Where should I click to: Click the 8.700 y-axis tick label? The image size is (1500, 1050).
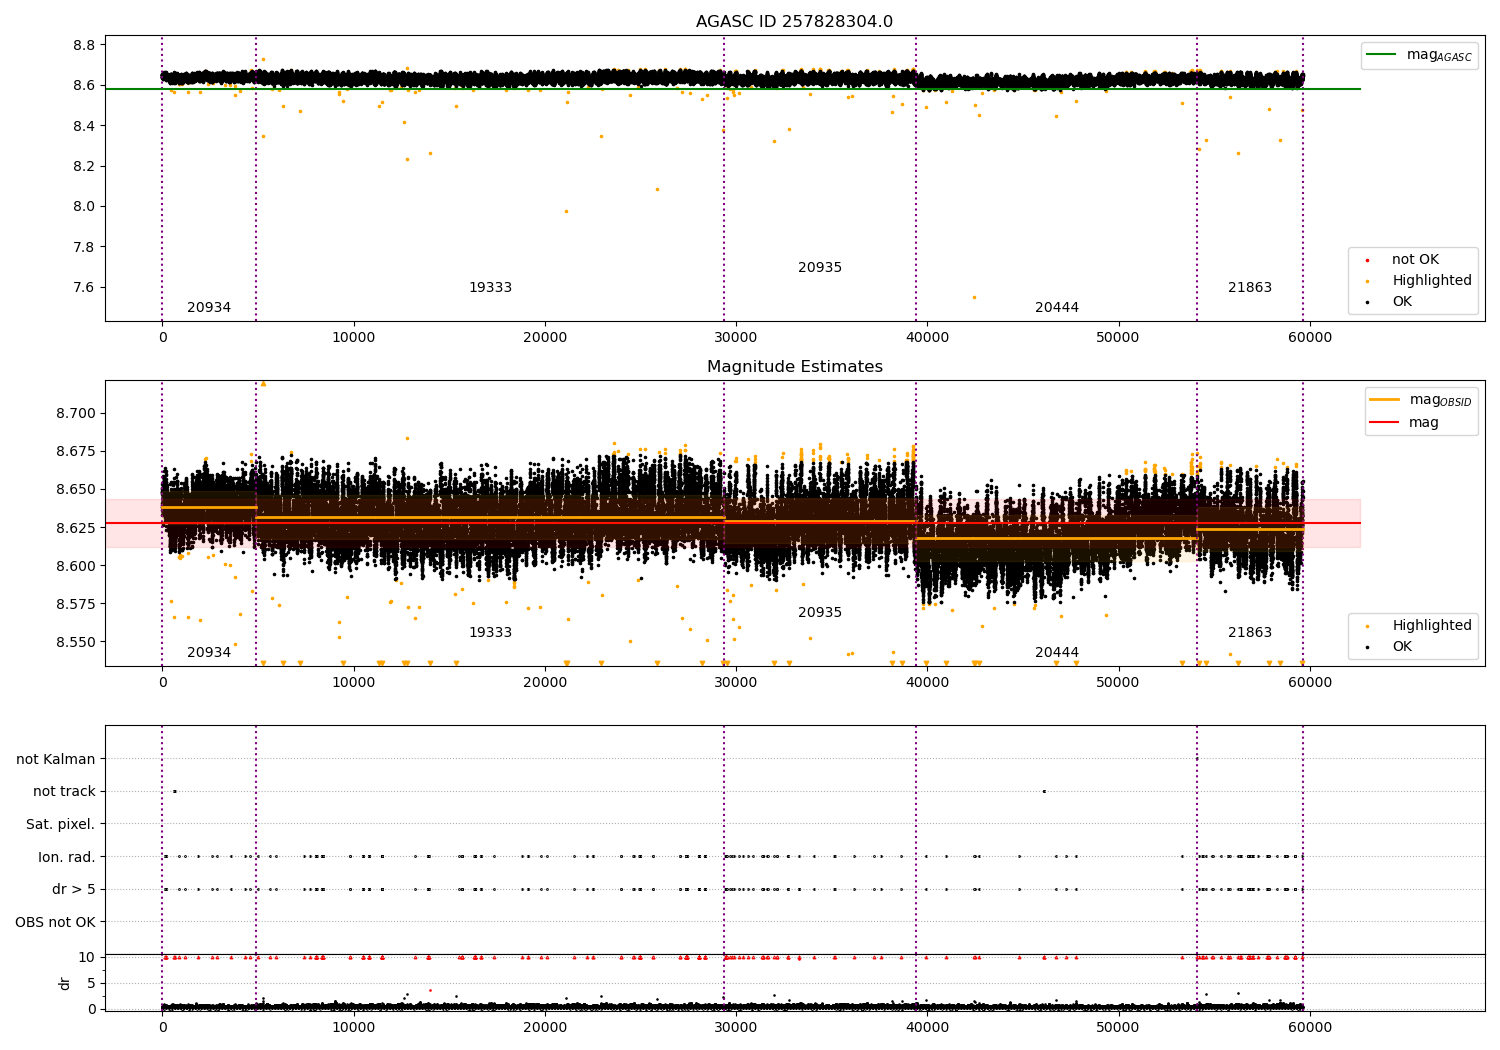(76, 414)
